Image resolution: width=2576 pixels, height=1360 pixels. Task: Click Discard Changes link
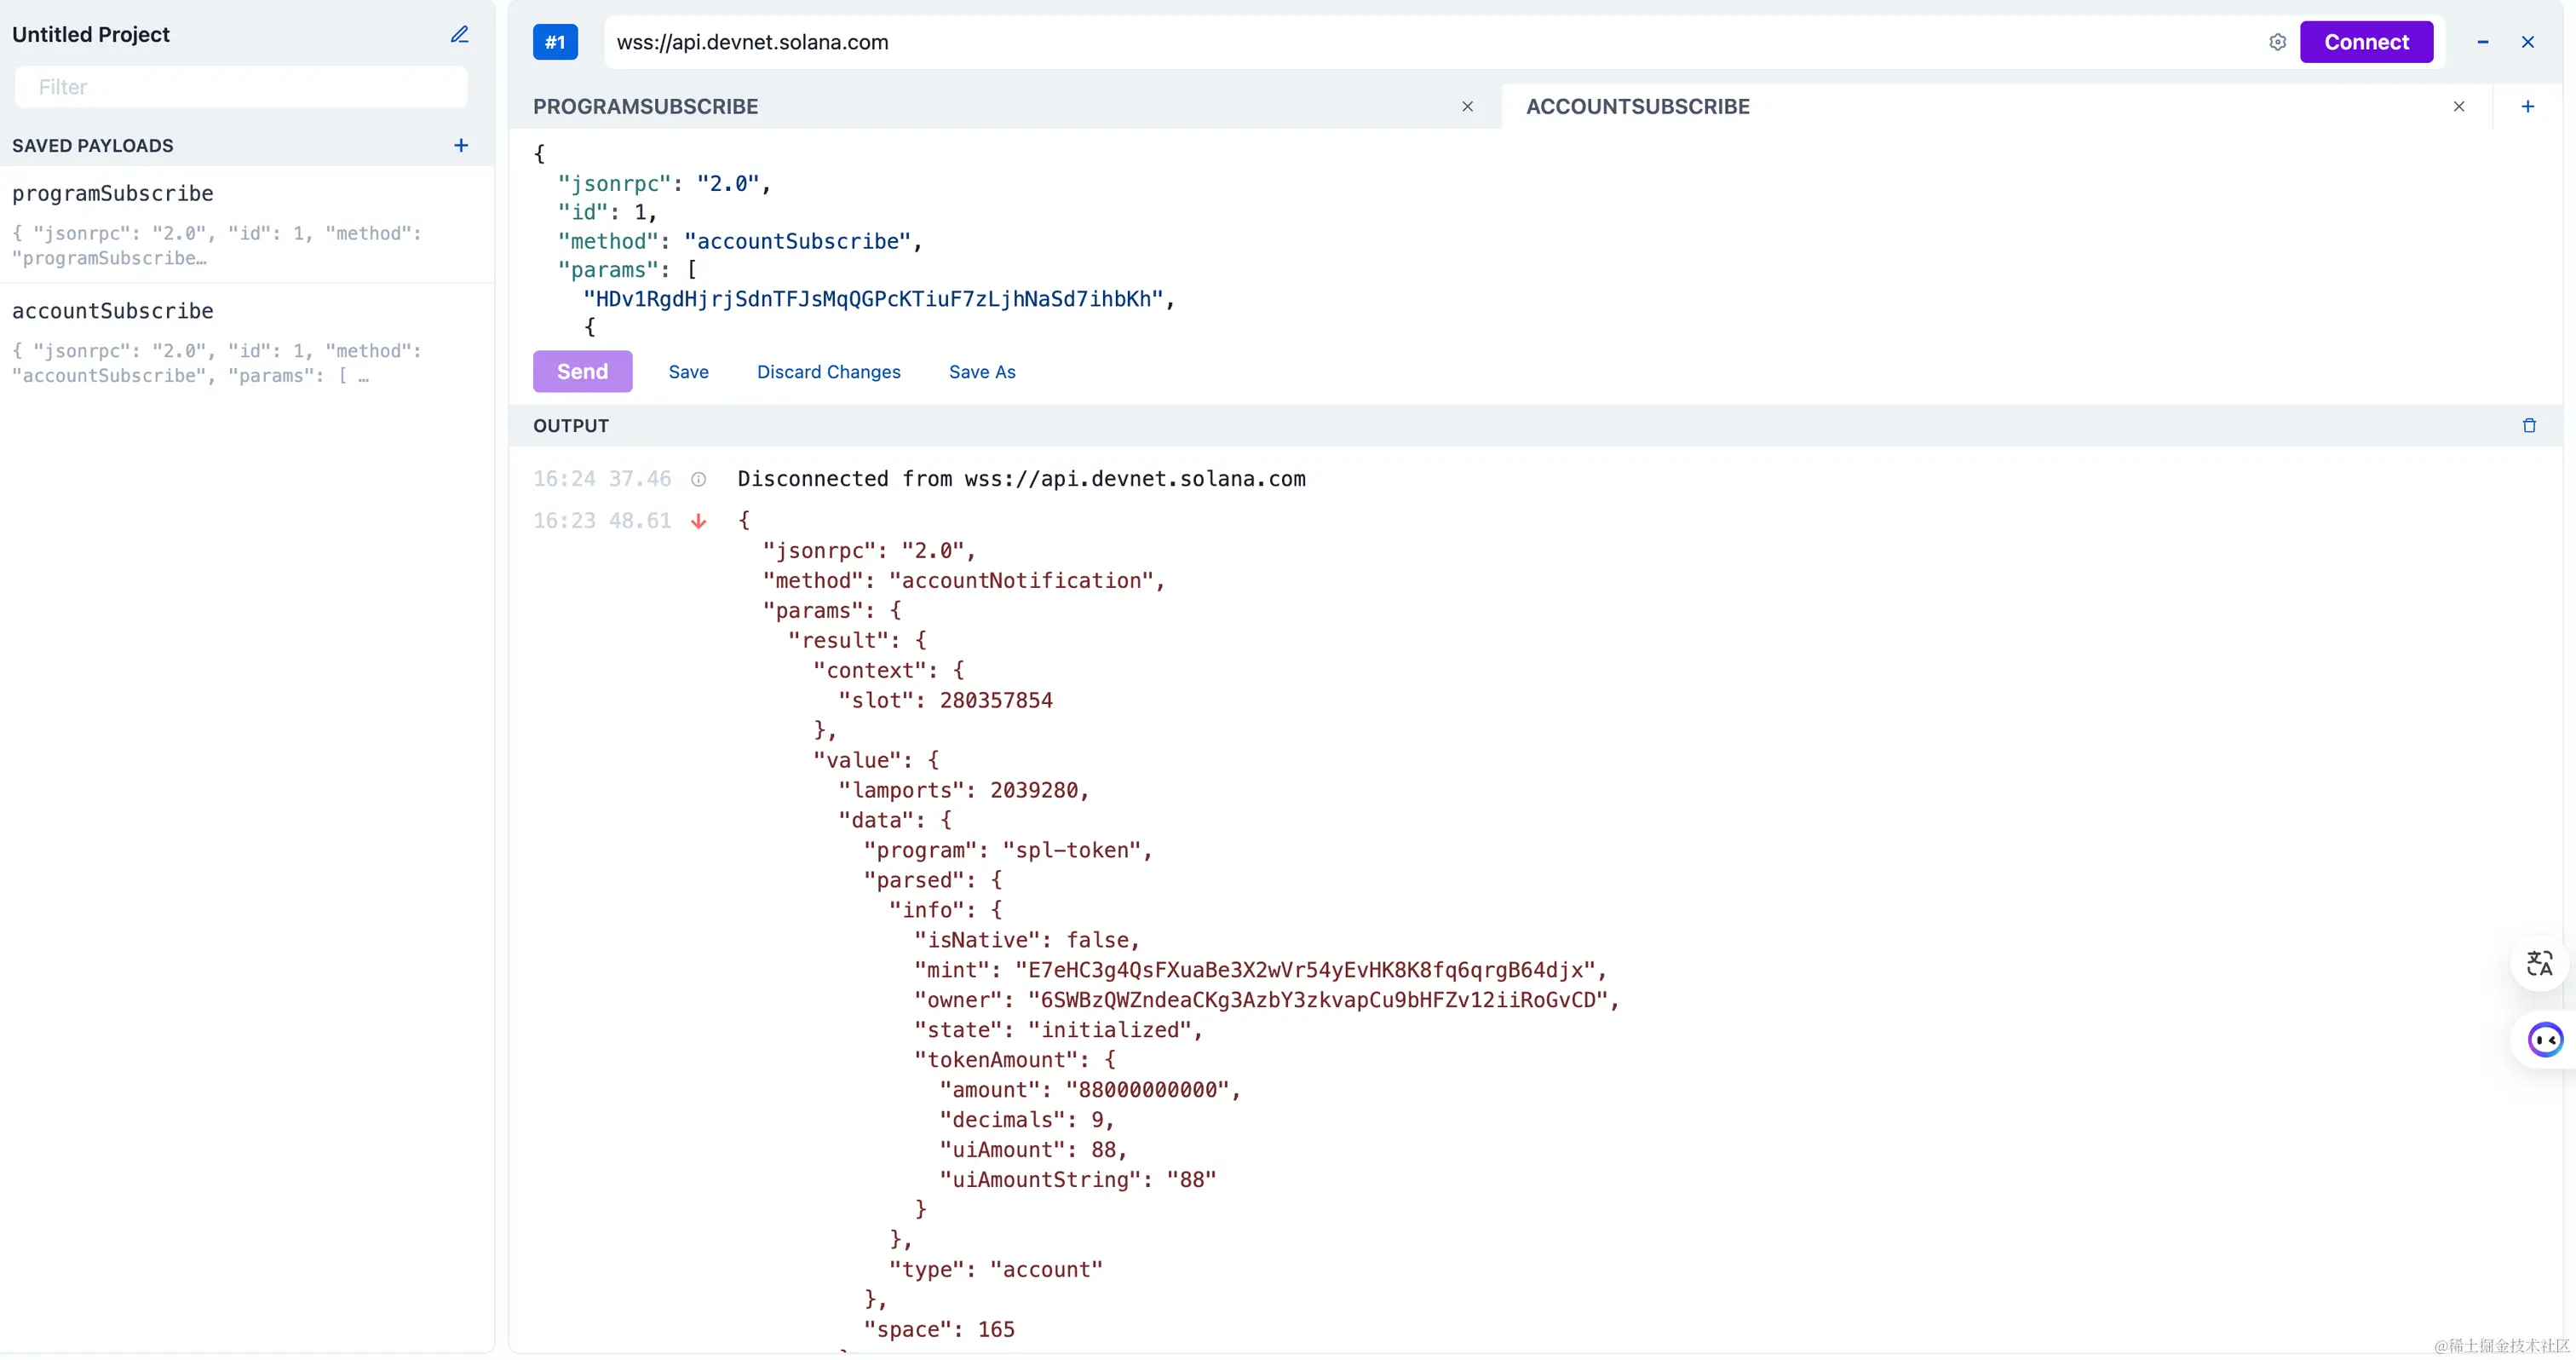coord(828,372)
